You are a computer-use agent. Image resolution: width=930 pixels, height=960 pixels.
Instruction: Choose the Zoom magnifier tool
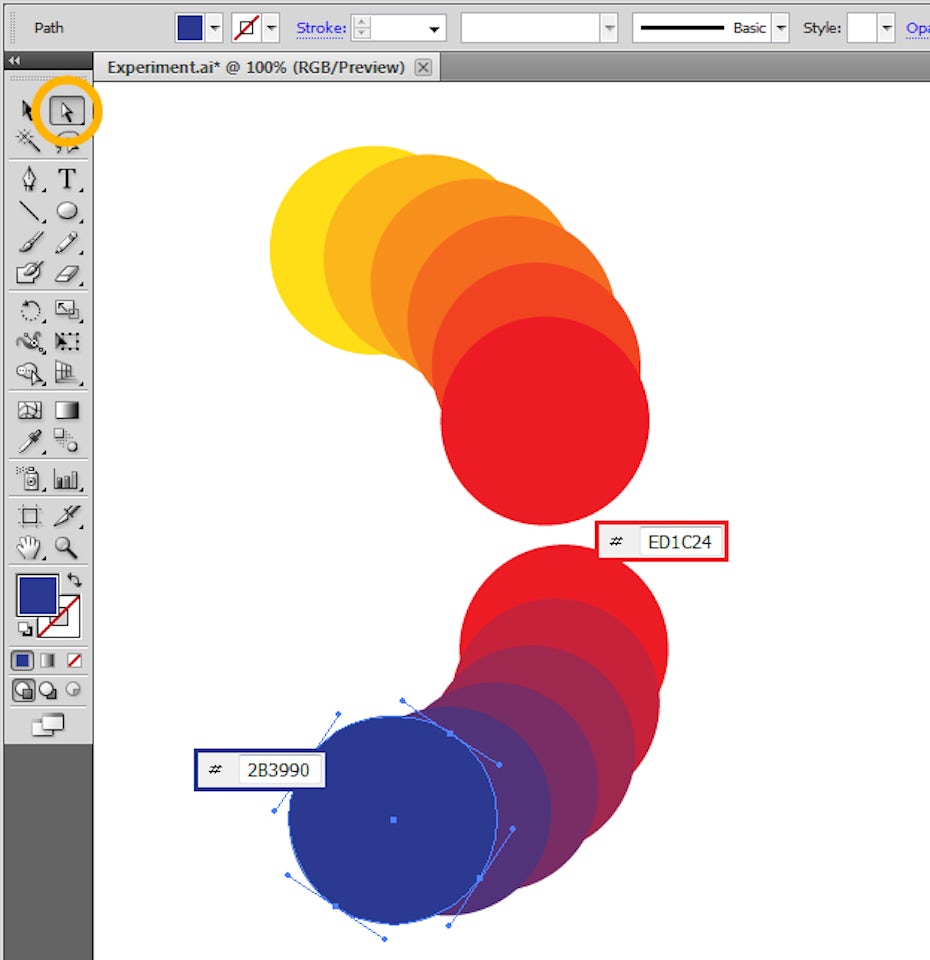(x=67, y=546)
